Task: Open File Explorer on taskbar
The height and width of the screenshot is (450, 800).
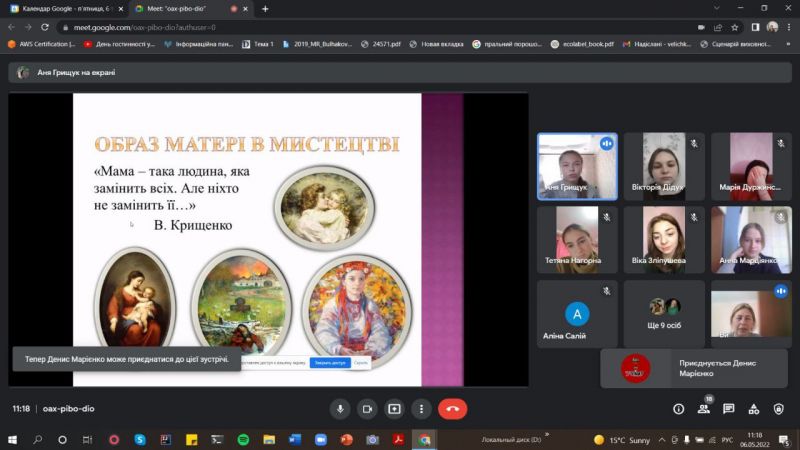Action: click(x=269, y=440)
